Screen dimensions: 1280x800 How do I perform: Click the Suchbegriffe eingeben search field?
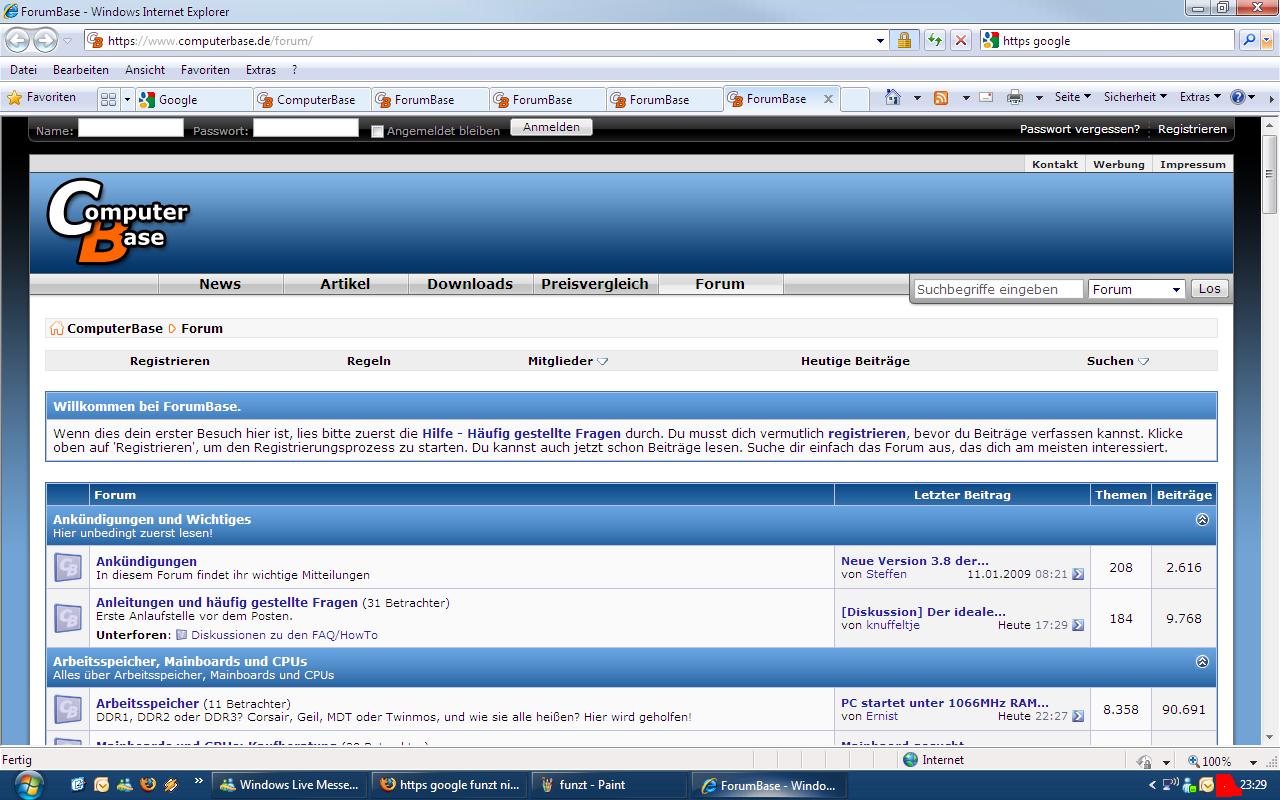[999, 289]
